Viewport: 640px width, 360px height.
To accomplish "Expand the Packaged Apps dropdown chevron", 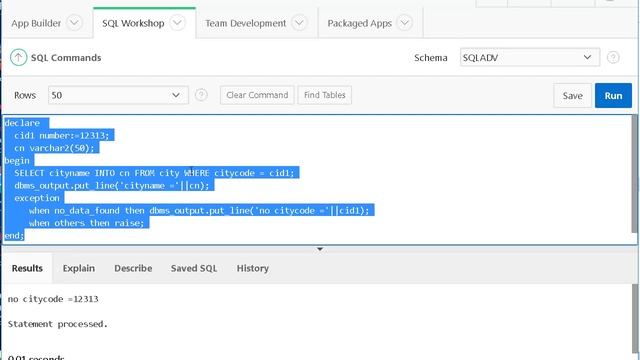I will click(404, 23).
